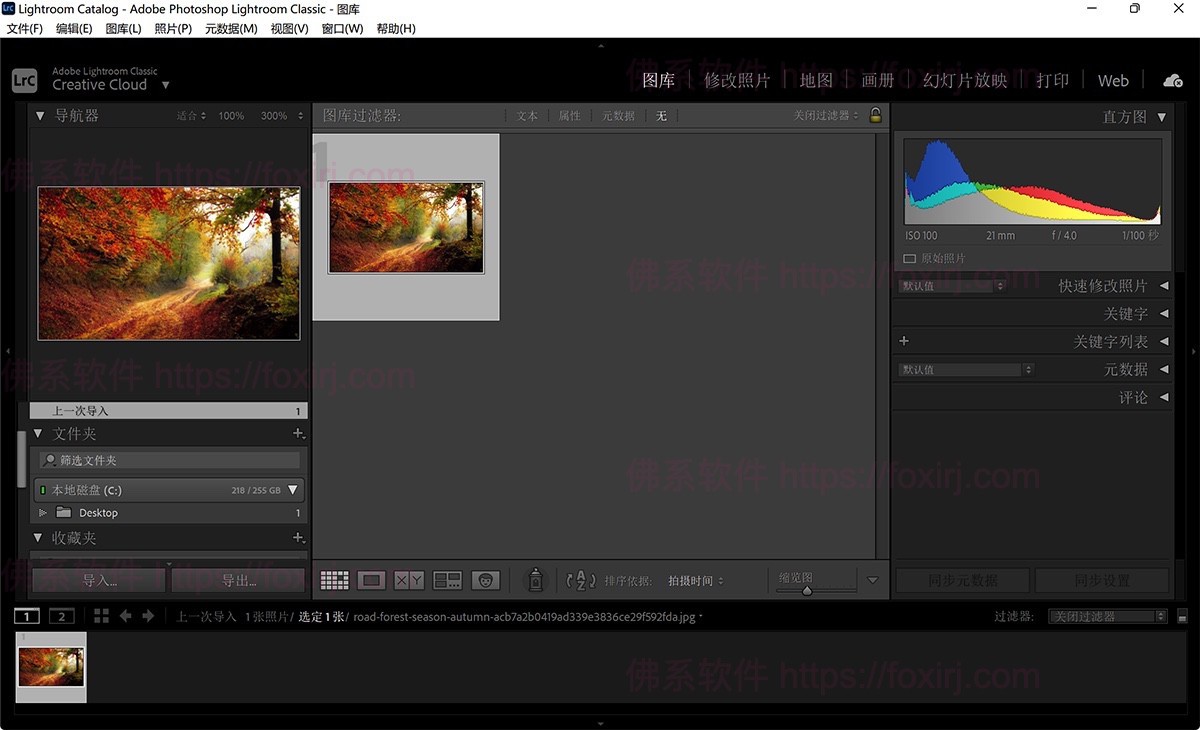
Task: Open Compare view via the XY icon
Action: click(408, 580)
